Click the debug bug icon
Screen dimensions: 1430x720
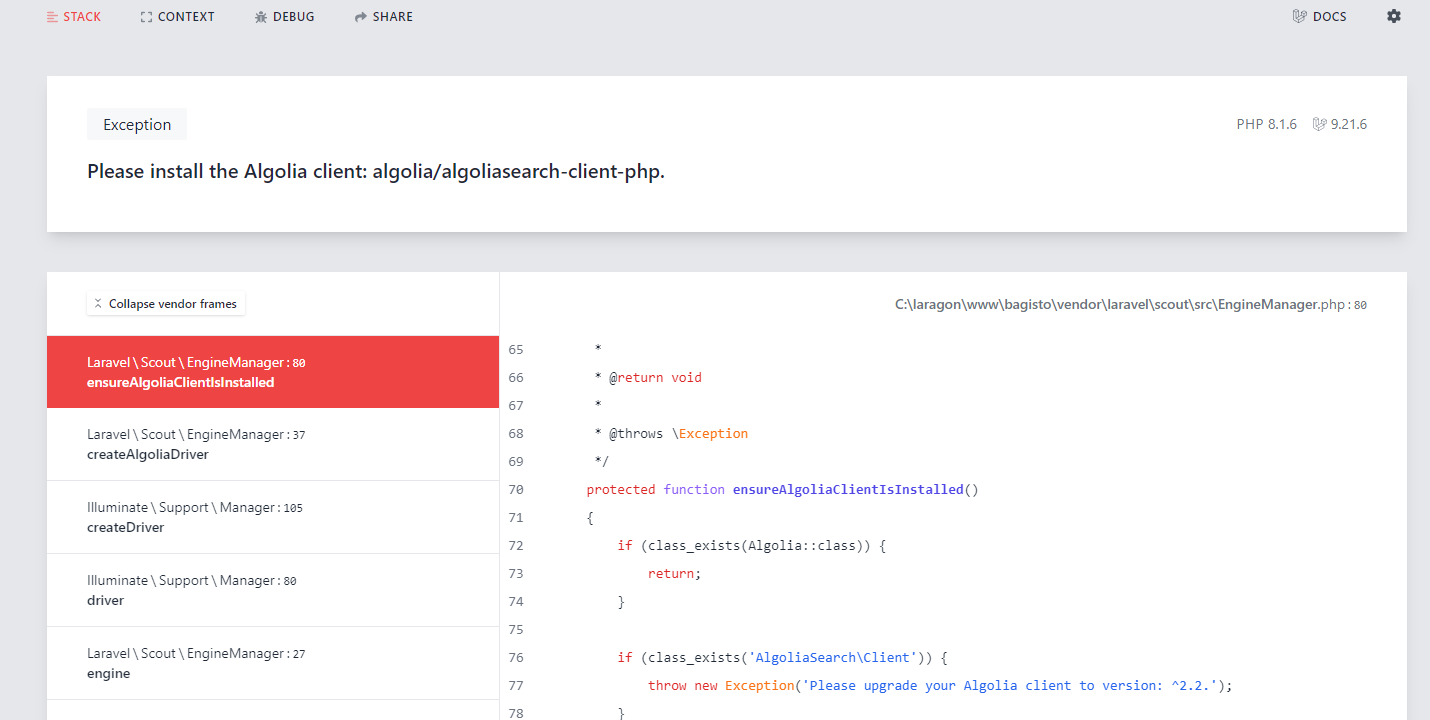click(261, 17)
